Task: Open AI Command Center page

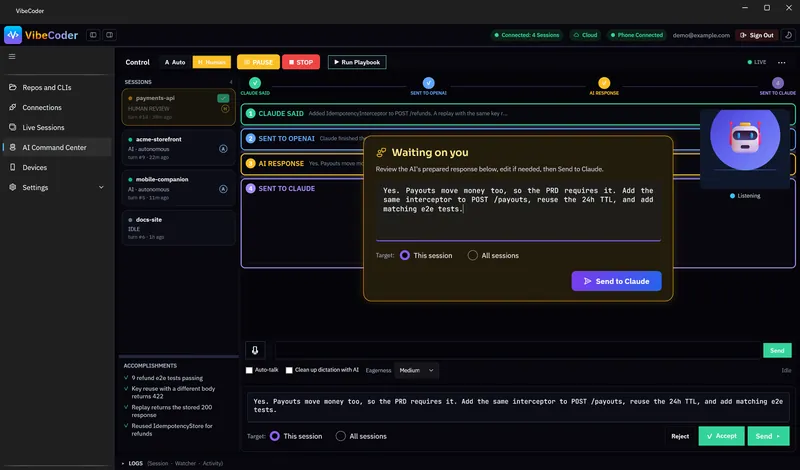Action: point(57,147)
